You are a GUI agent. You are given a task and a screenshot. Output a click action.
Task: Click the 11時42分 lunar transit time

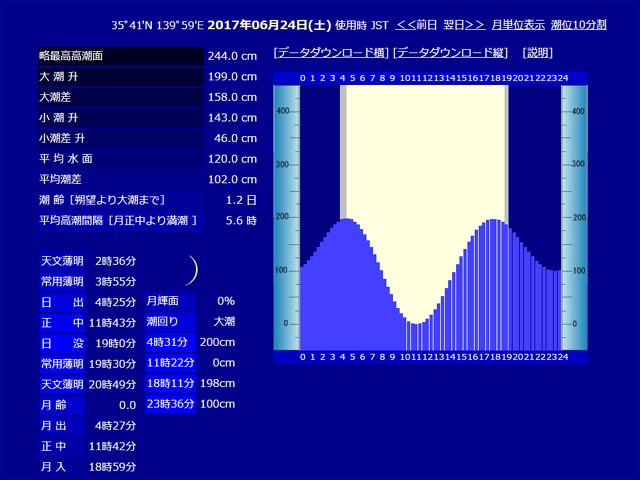click(x=112, y=447)
